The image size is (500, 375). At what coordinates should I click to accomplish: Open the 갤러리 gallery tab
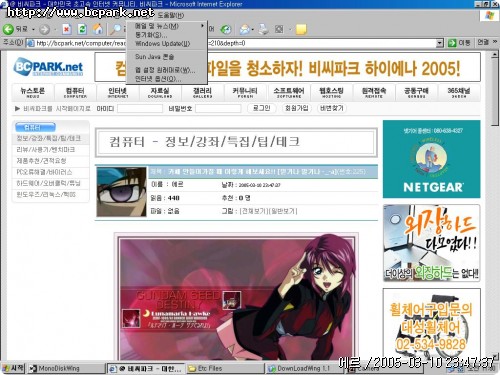(203, 93)
